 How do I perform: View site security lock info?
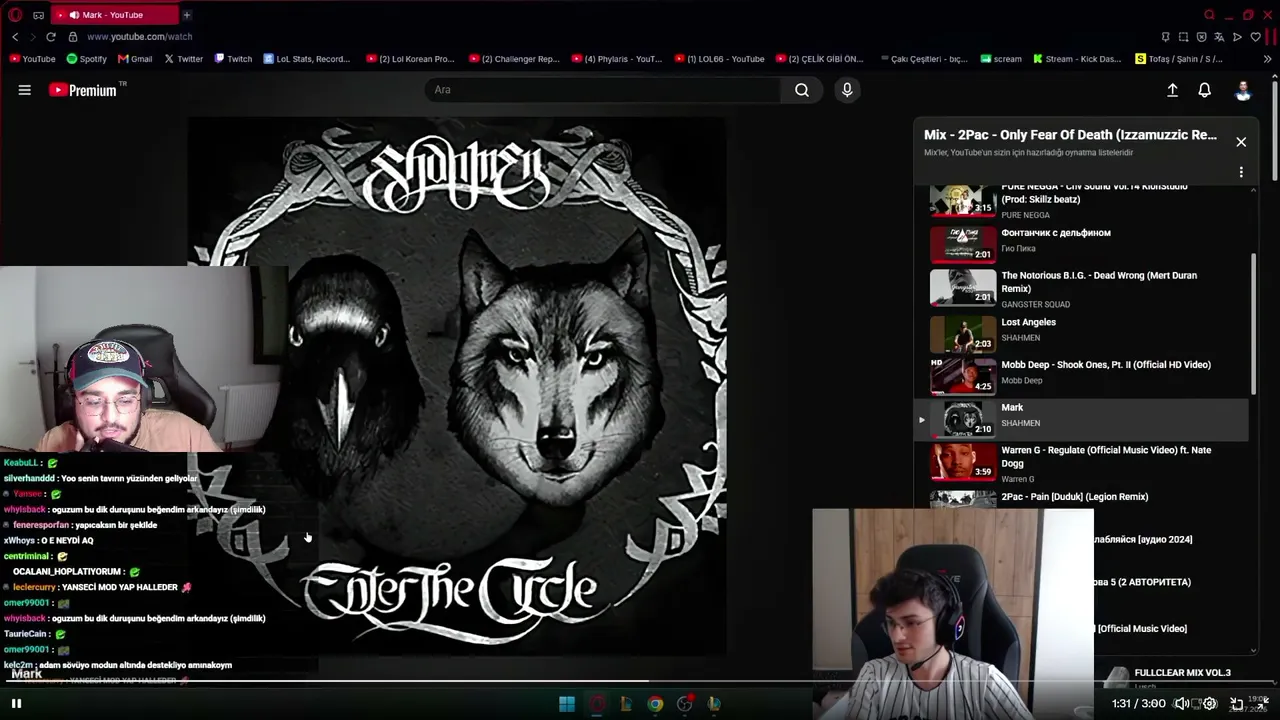72,37
